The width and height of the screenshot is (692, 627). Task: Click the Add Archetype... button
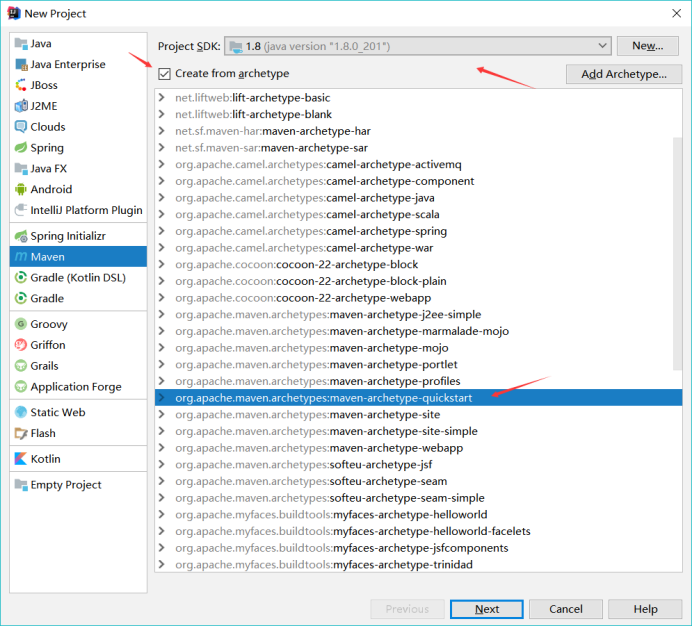coord(624,74)
